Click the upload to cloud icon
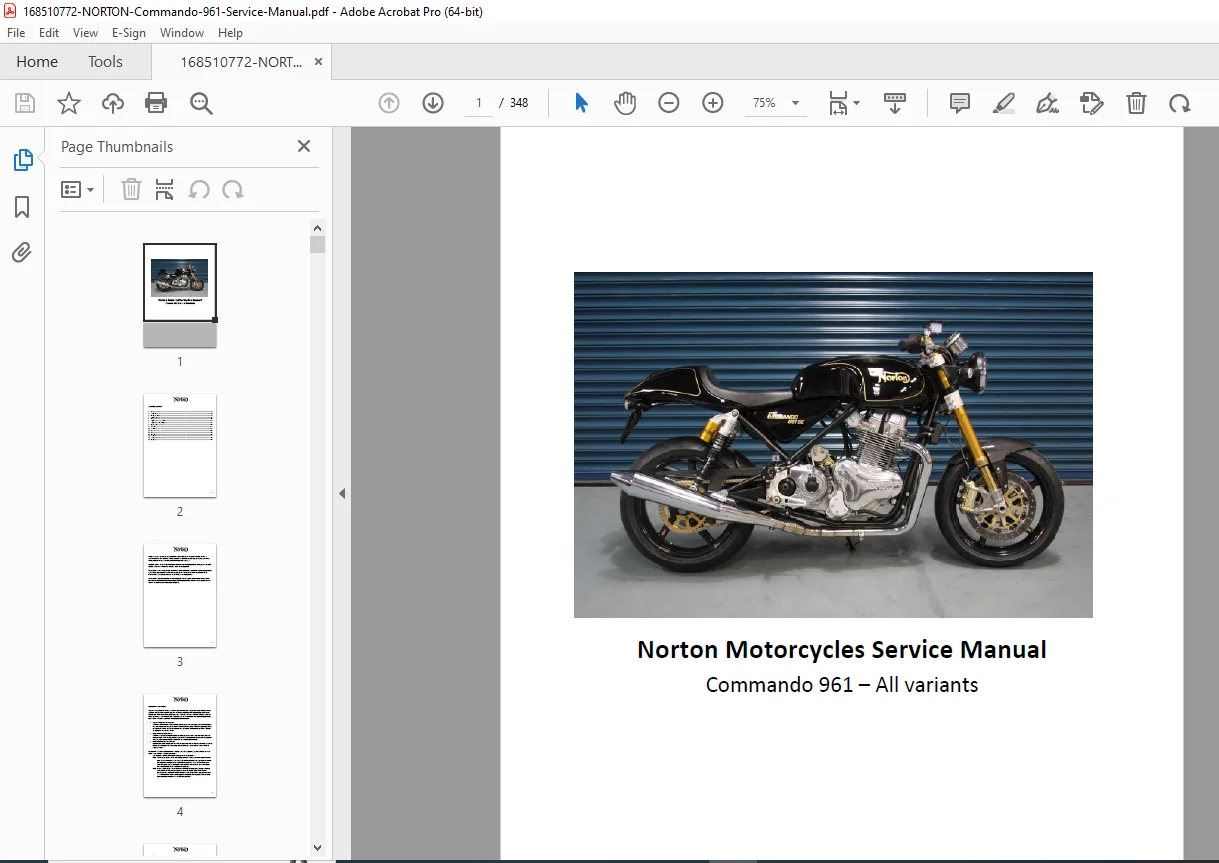 point(113,103)
